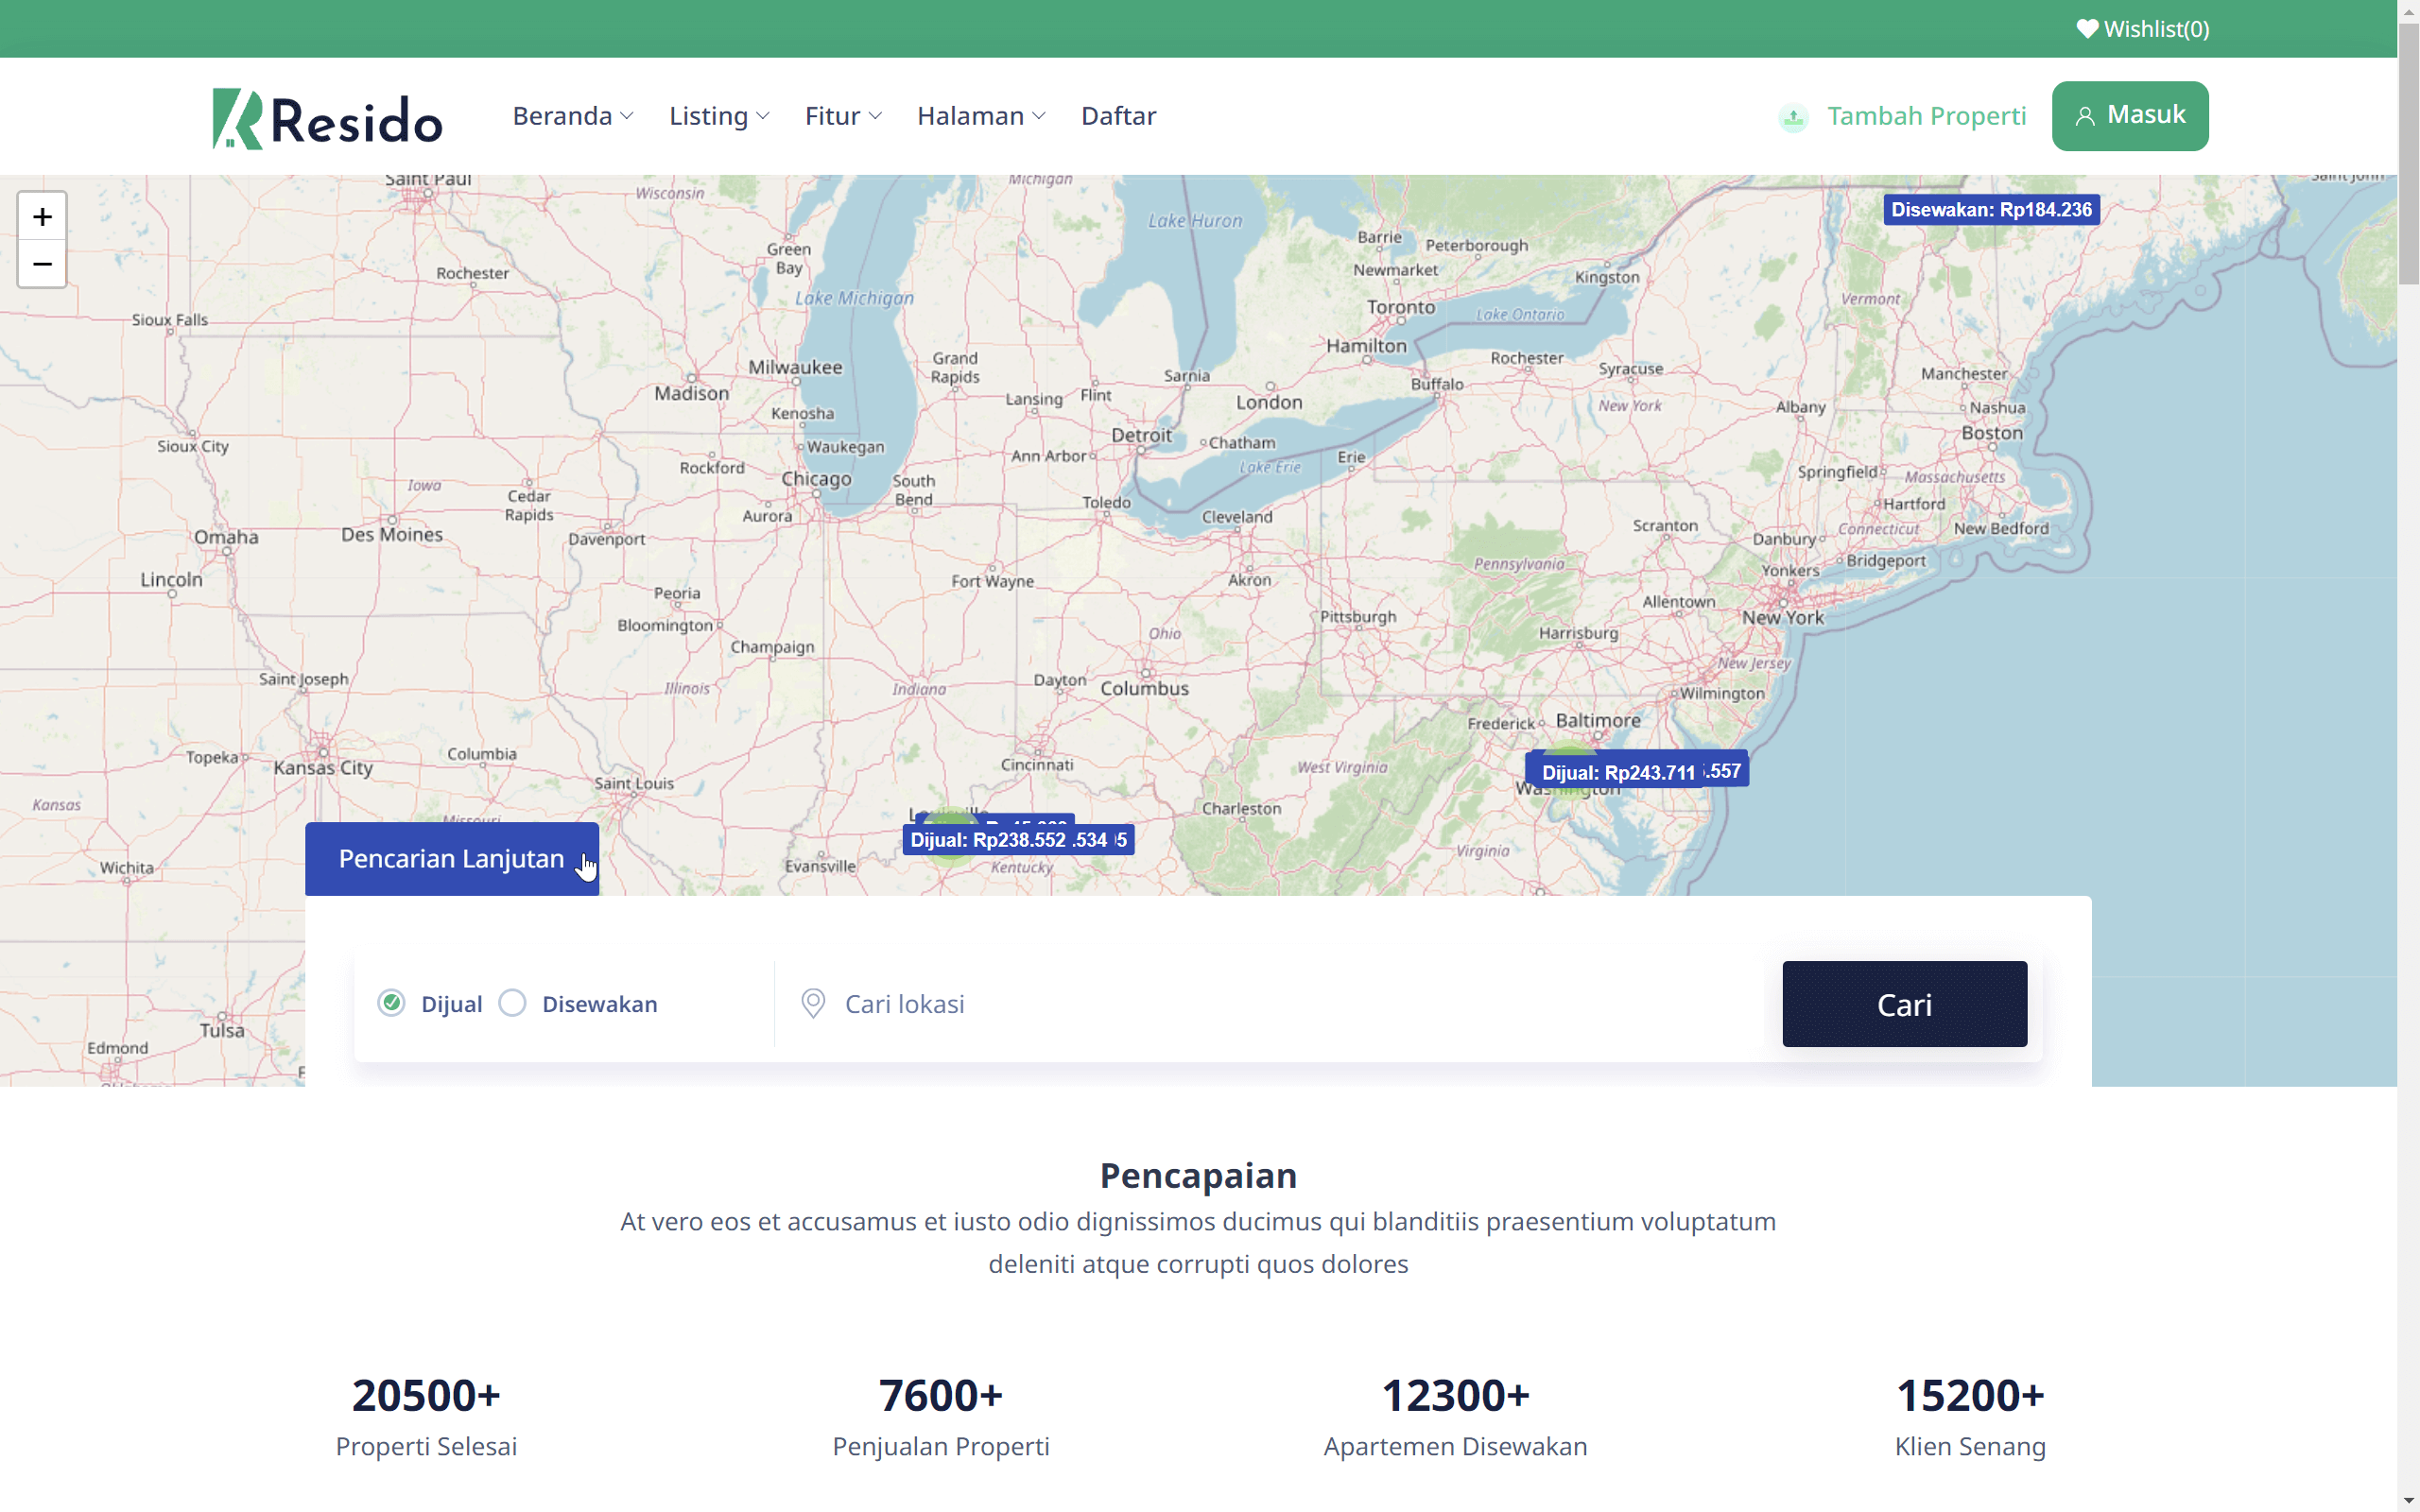The height and width of the screenshot is (1512, 2420).
Task: Expand the Listing dropdown menu
Action: pos(719,116)
